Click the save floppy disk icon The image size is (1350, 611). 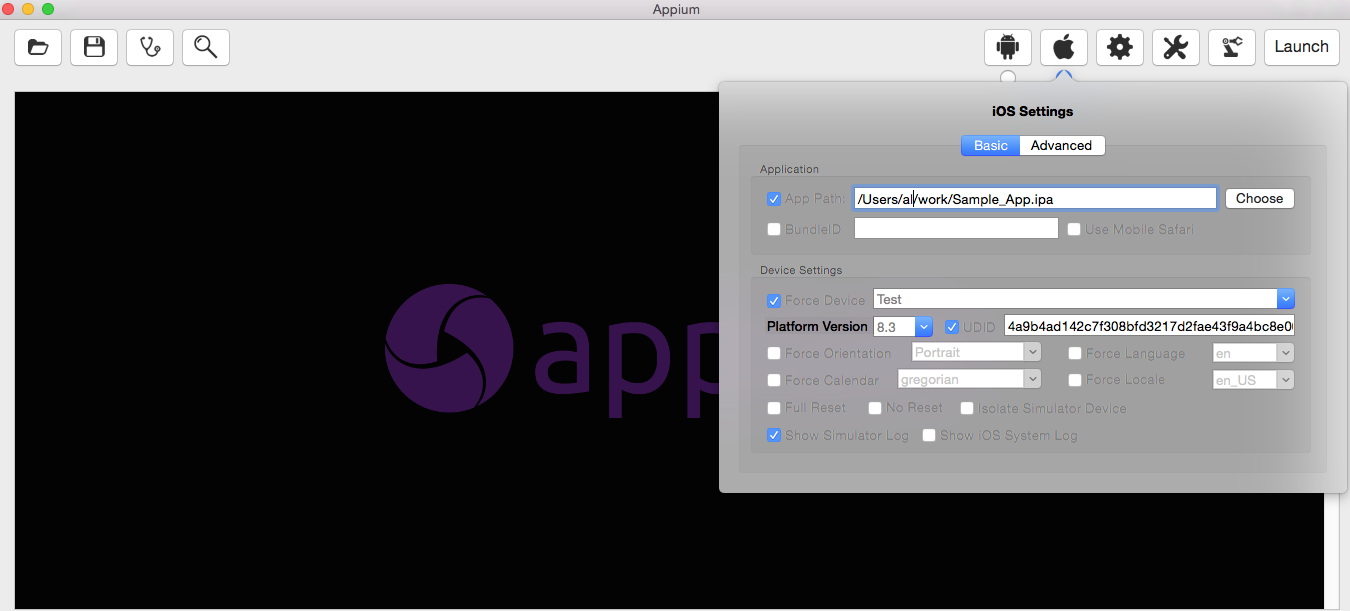94,47
